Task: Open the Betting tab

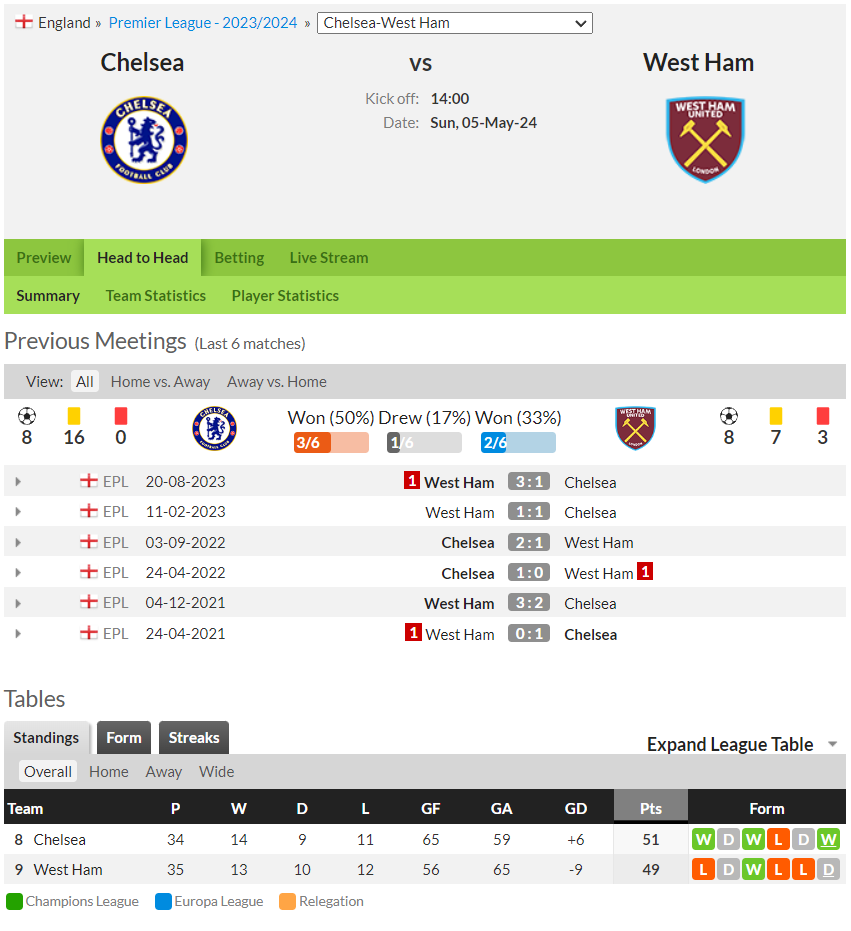Action: coord(239,258)
